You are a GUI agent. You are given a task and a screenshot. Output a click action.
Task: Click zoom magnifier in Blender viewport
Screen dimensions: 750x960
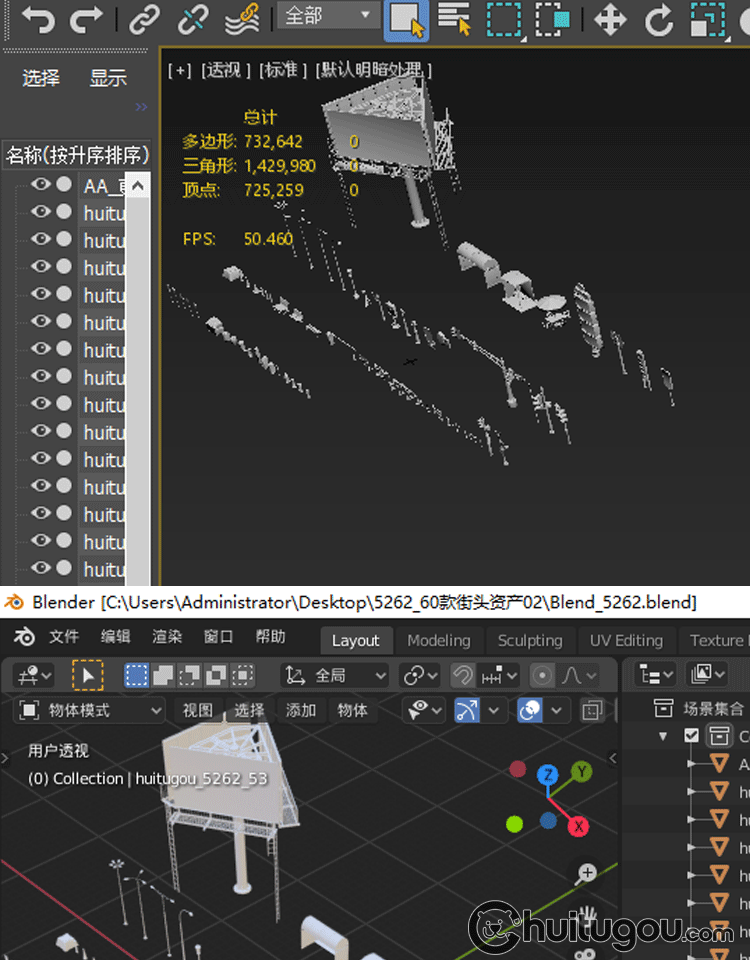point(587,873)
